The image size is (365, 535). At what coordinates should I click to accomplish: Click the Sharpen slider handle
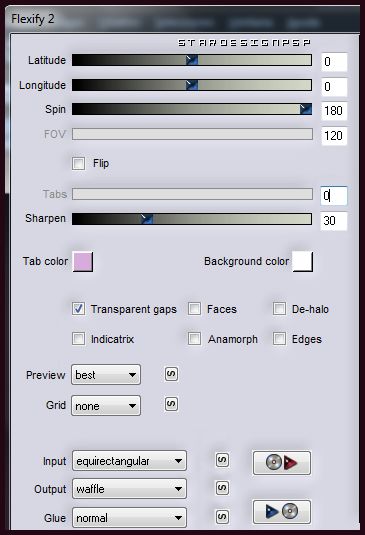coord(147,219)
